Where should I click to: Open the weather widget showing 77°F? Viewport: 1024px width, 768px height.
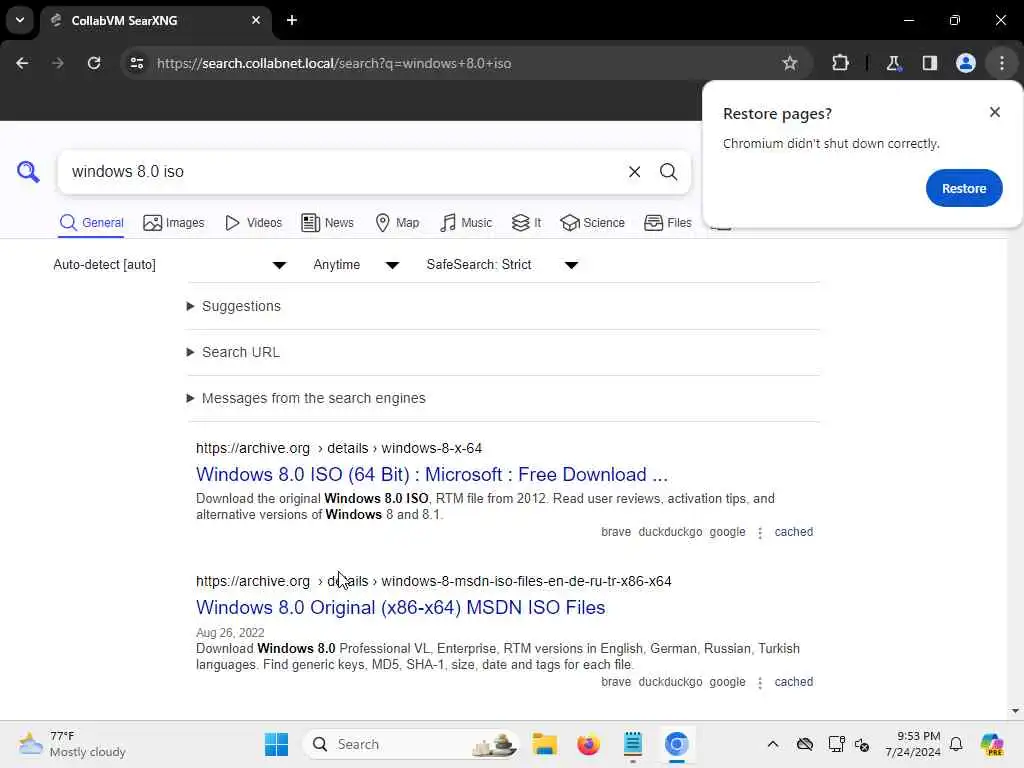pos(72,744)
